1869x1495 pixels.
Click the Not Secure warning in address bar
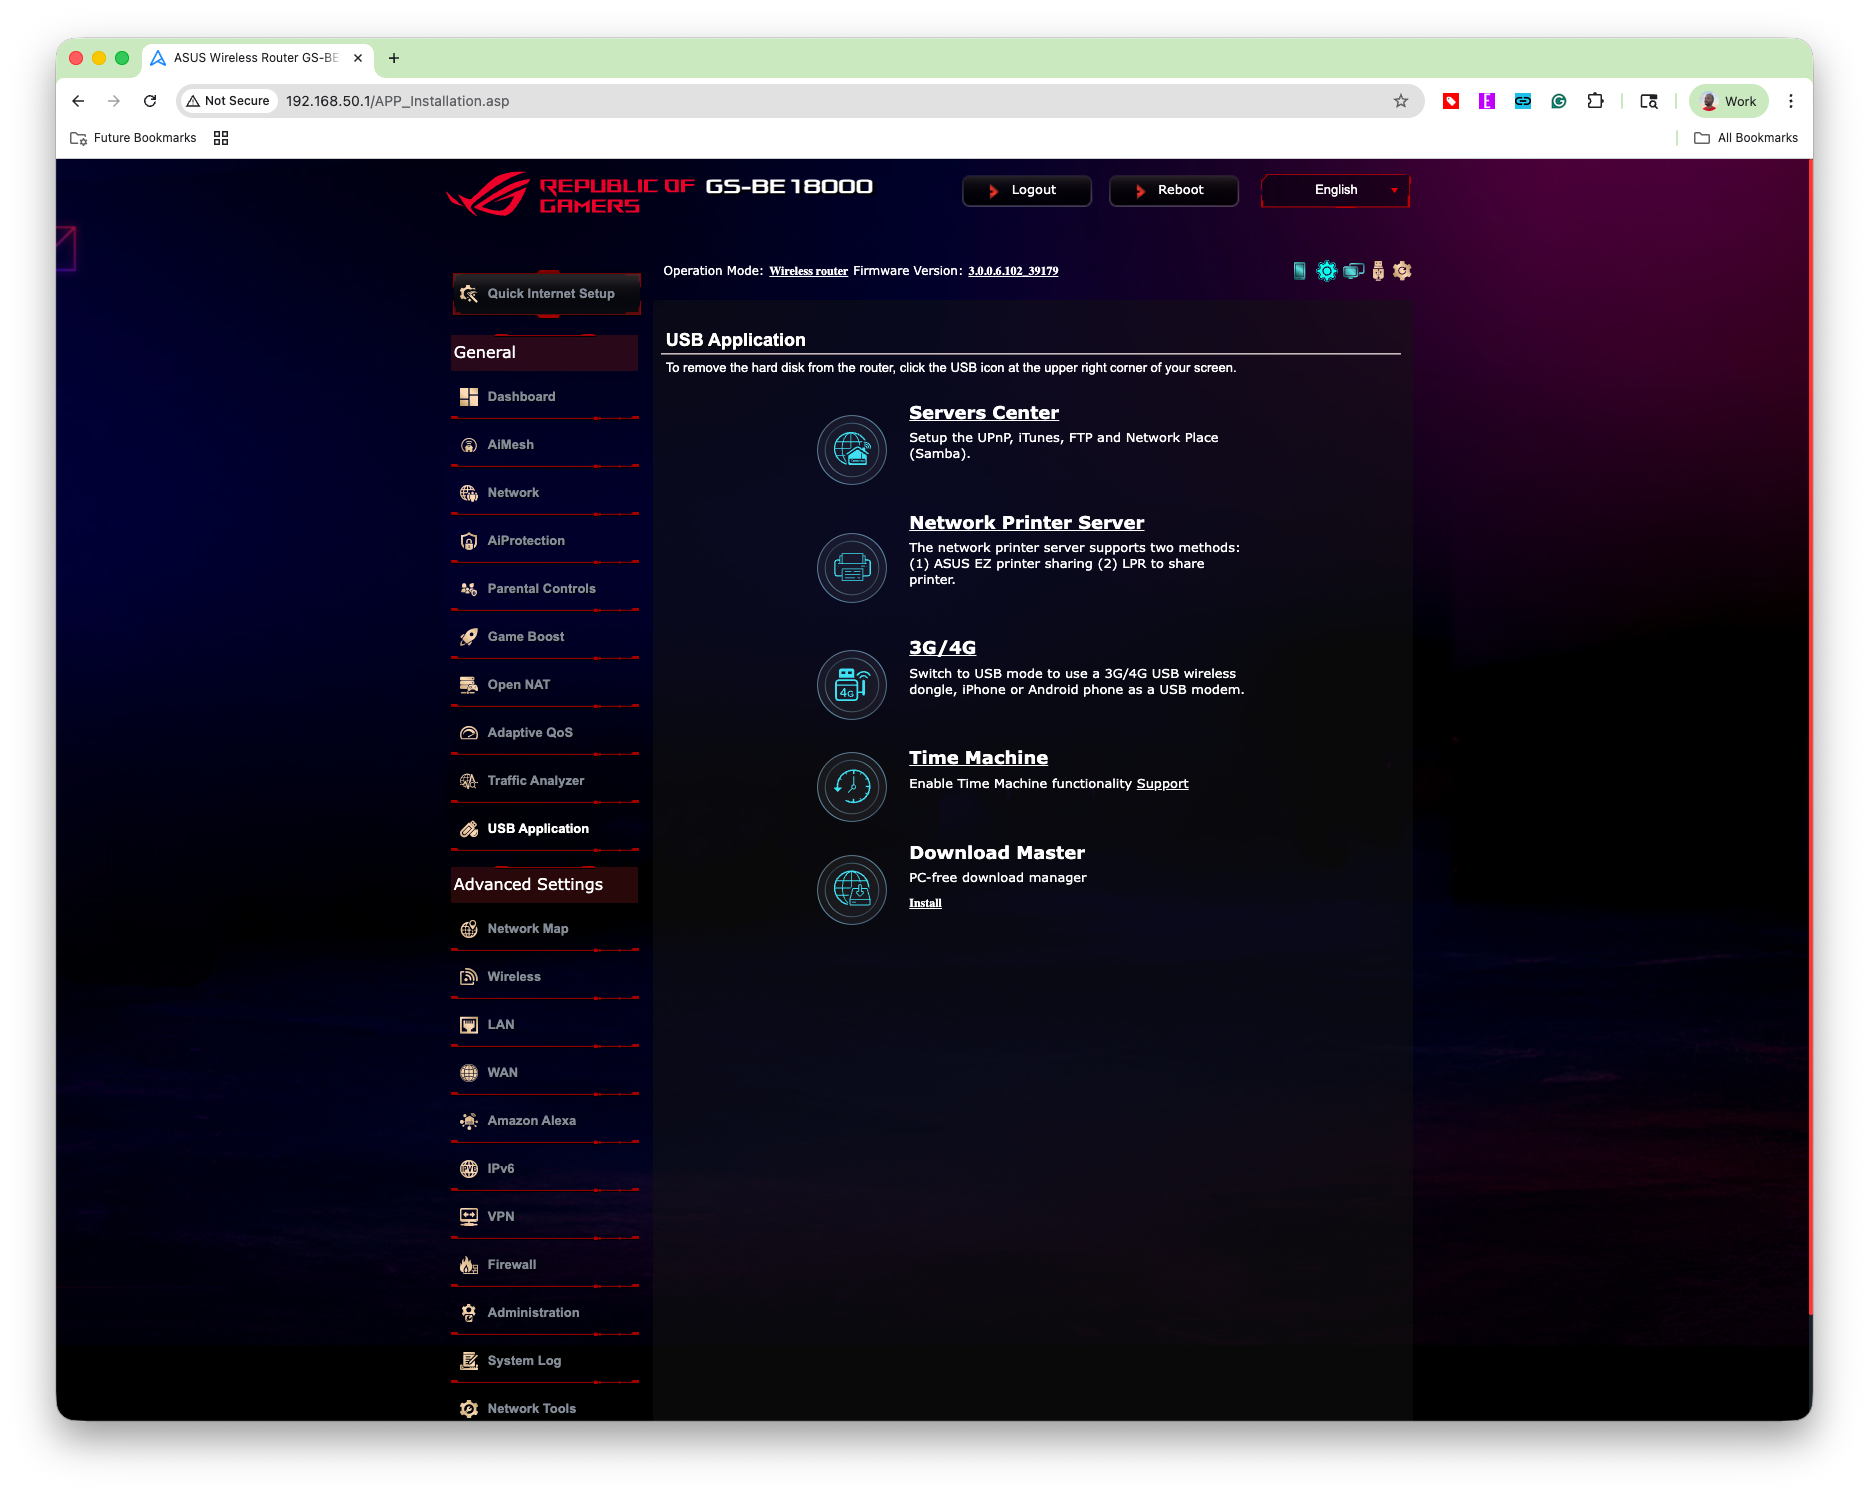[x=228, y=100]
